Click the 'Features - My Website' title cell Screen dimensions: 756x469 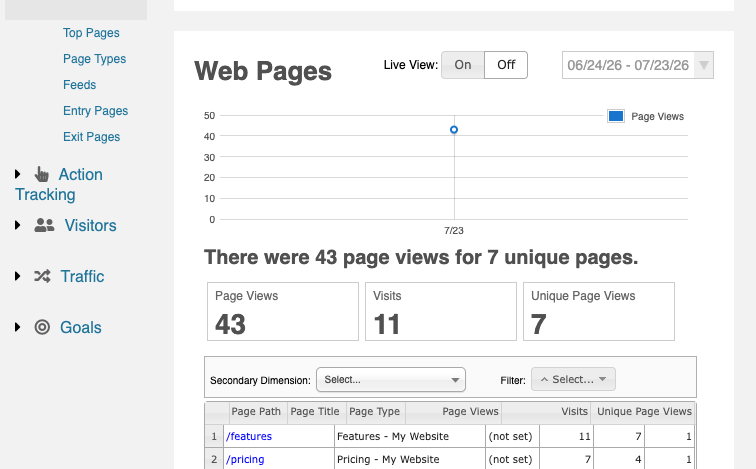click(x=410, y=436)
